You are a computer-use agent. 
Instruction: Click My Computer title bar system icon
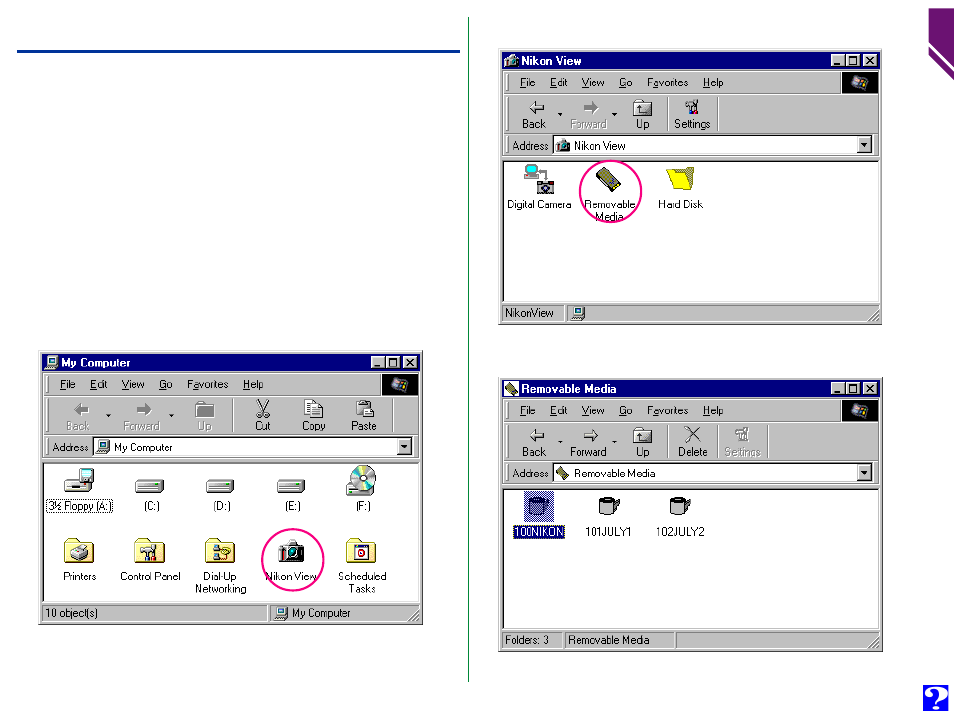(x=52, y=362)
